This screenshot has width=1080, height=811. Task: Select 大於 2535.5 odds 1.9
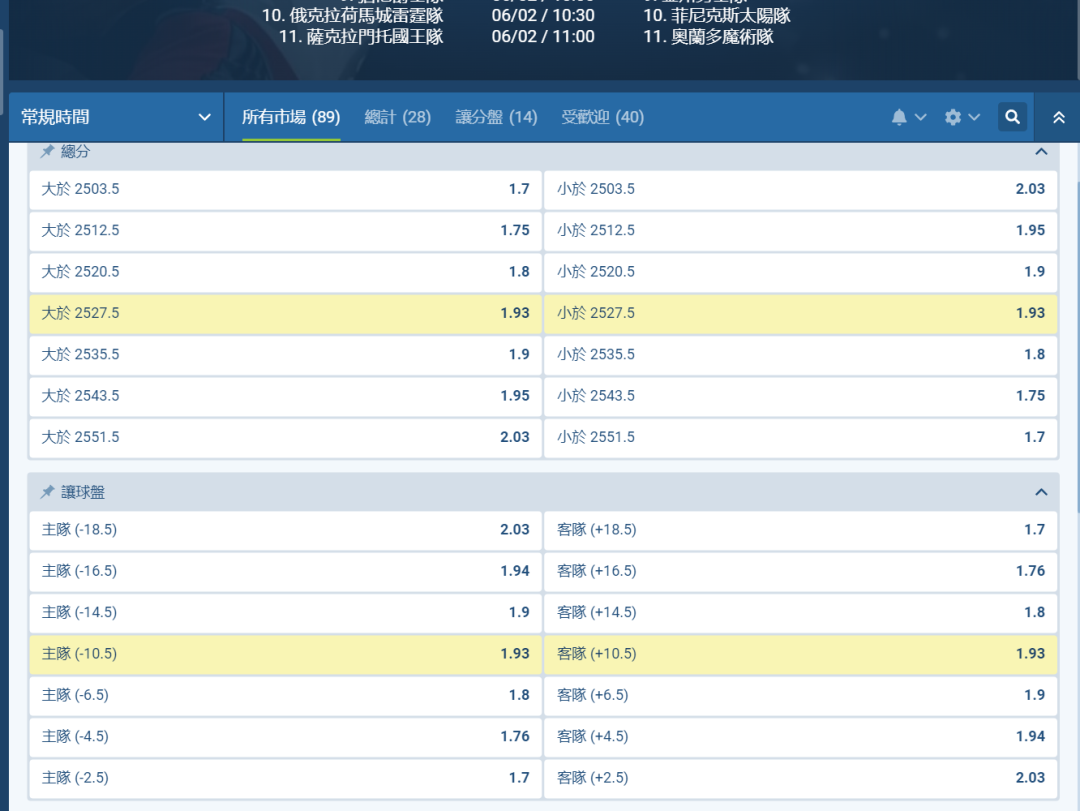(286, 354)
